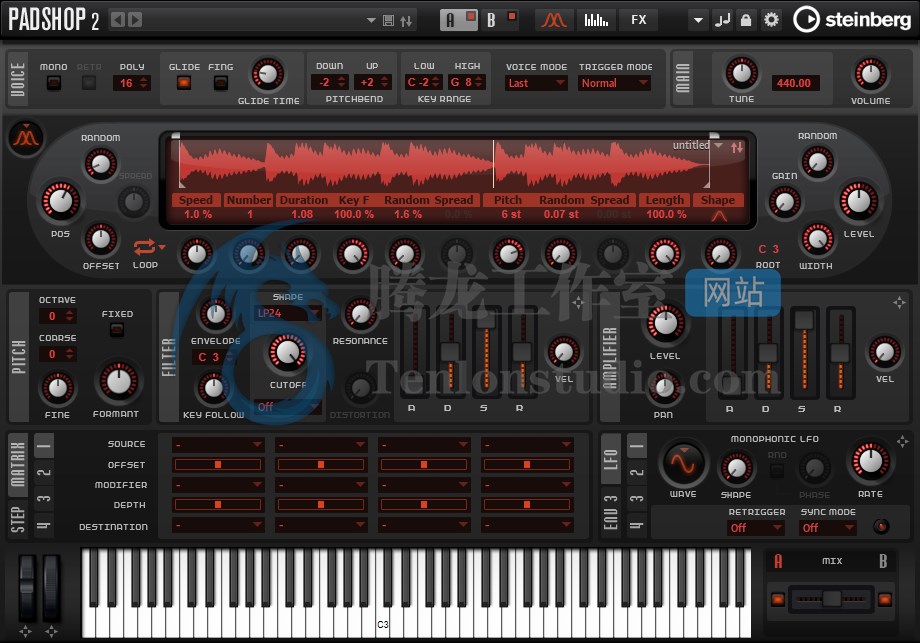Click first matrix Offset slider
Viewport: 920px width, 643px height.
[218, 465]
